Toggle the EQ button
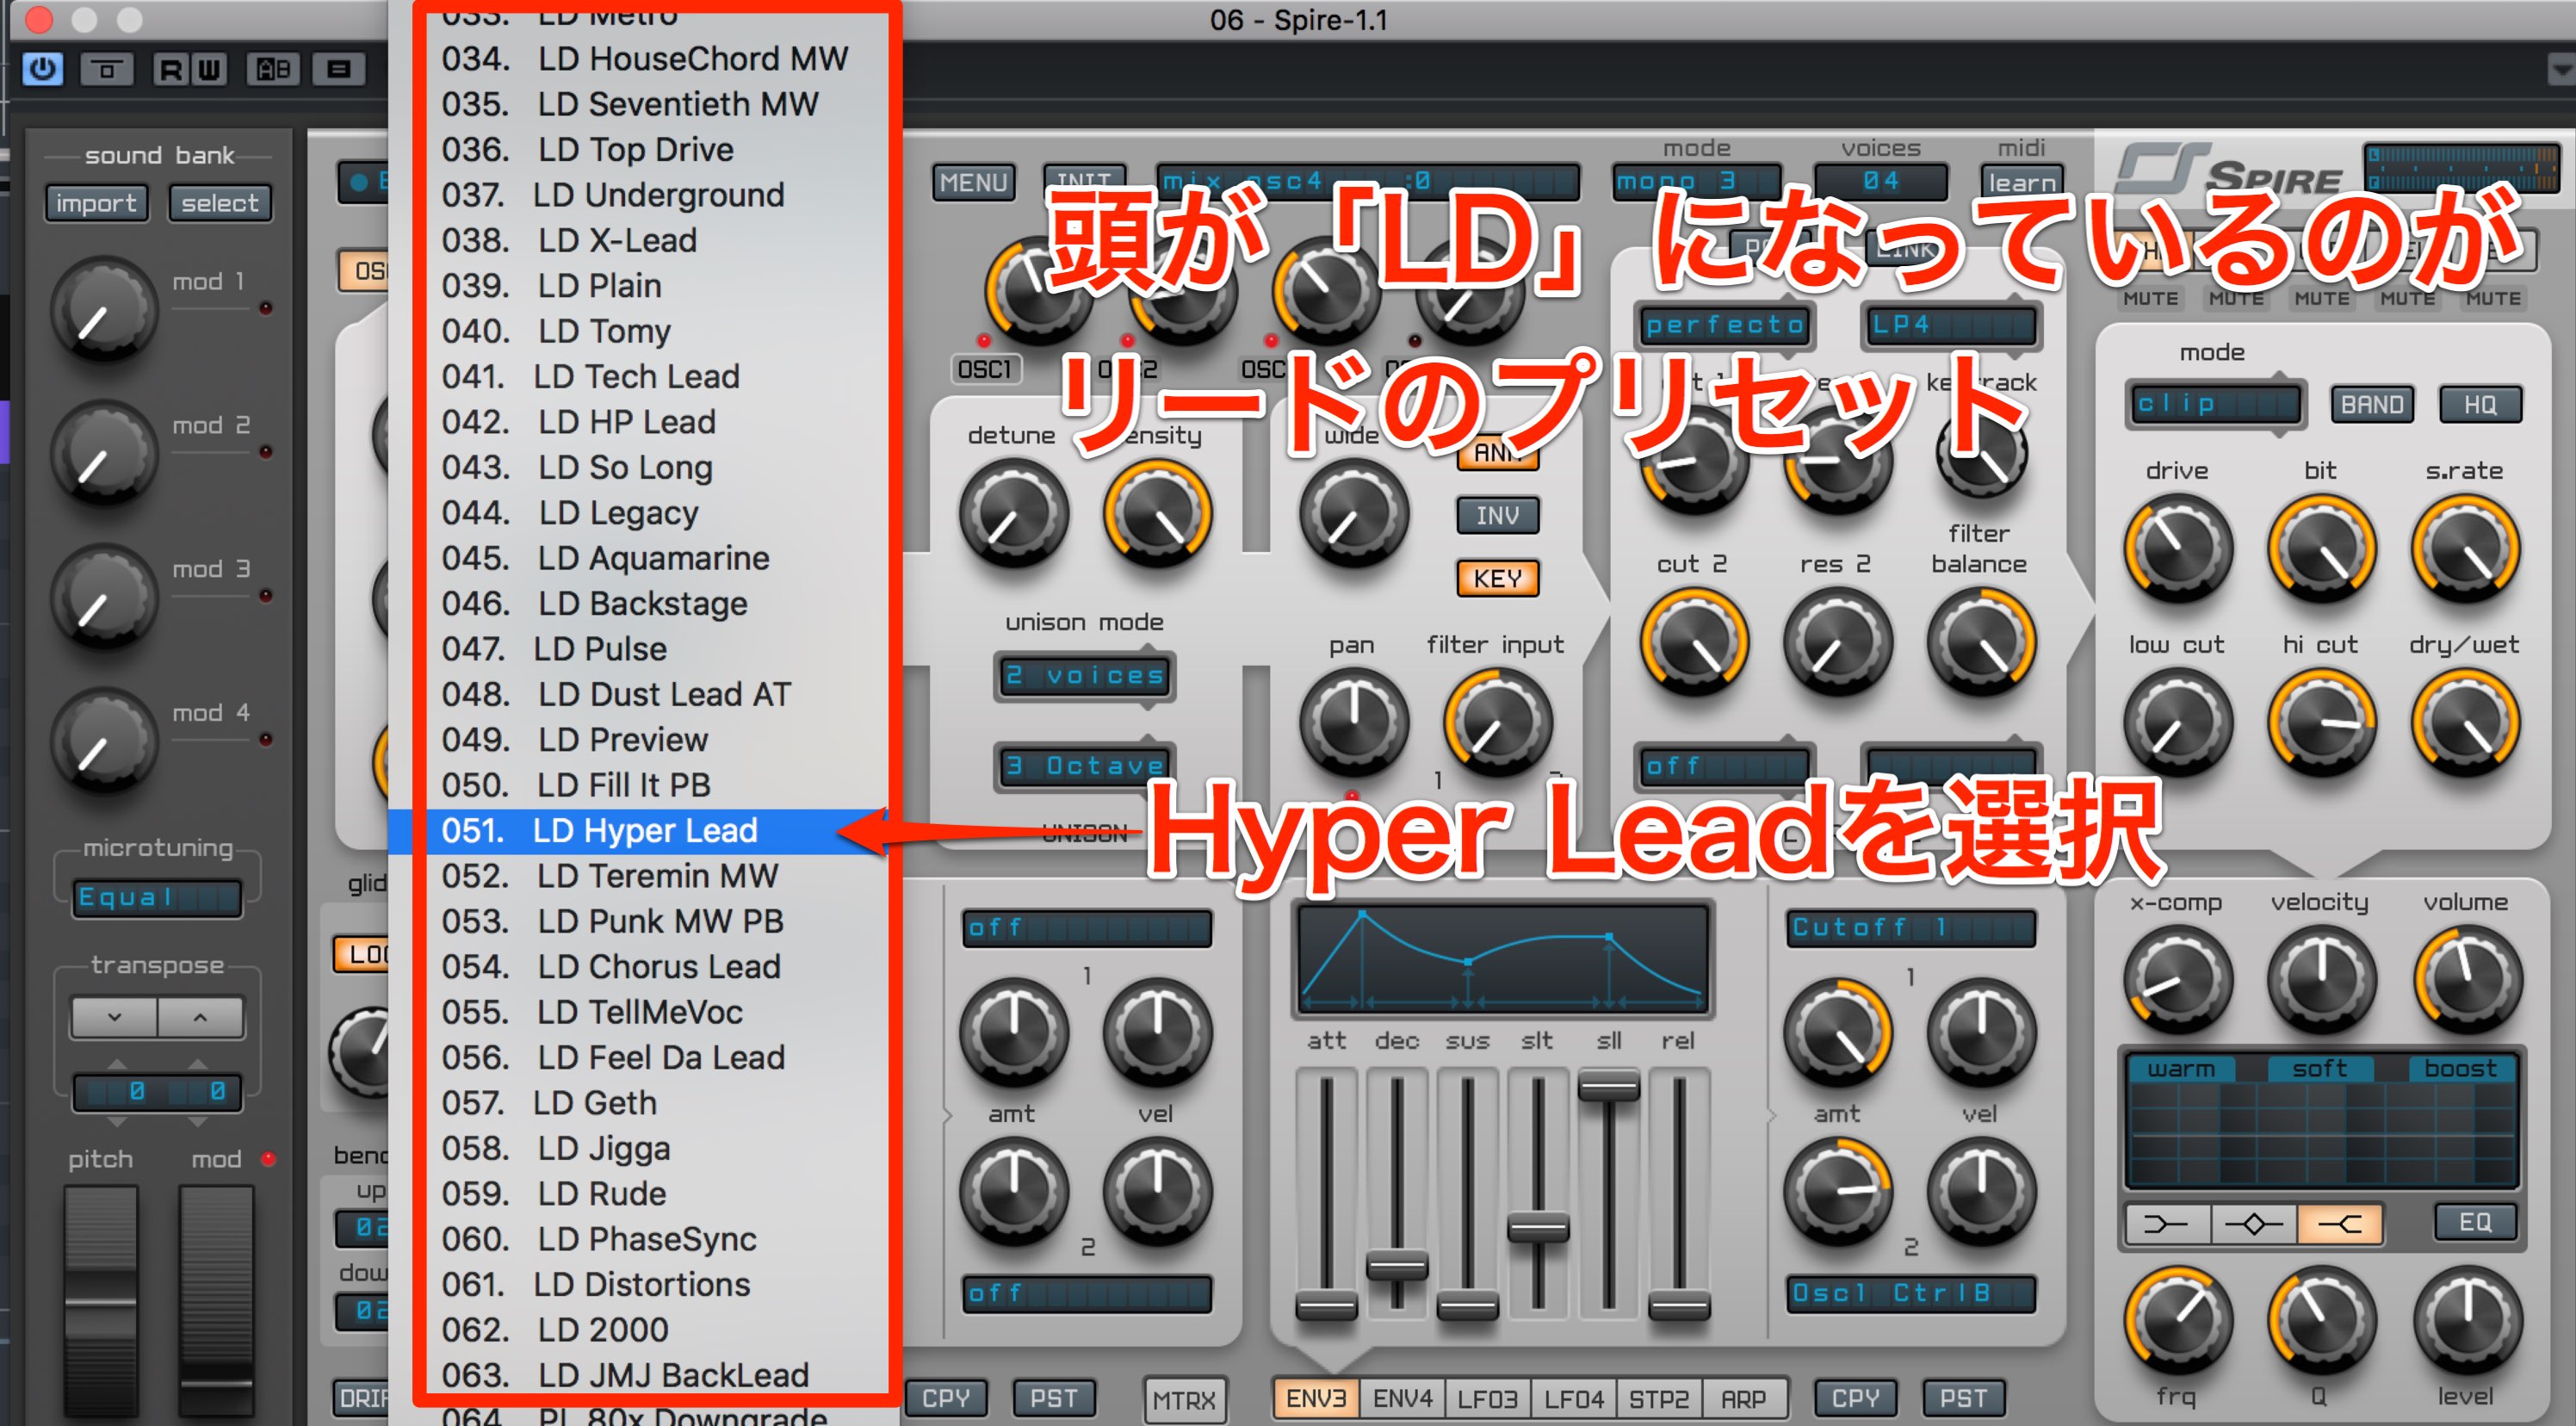Screen dimensions: 2576x1426 pyautogui.click(x=2475, y=1222)
